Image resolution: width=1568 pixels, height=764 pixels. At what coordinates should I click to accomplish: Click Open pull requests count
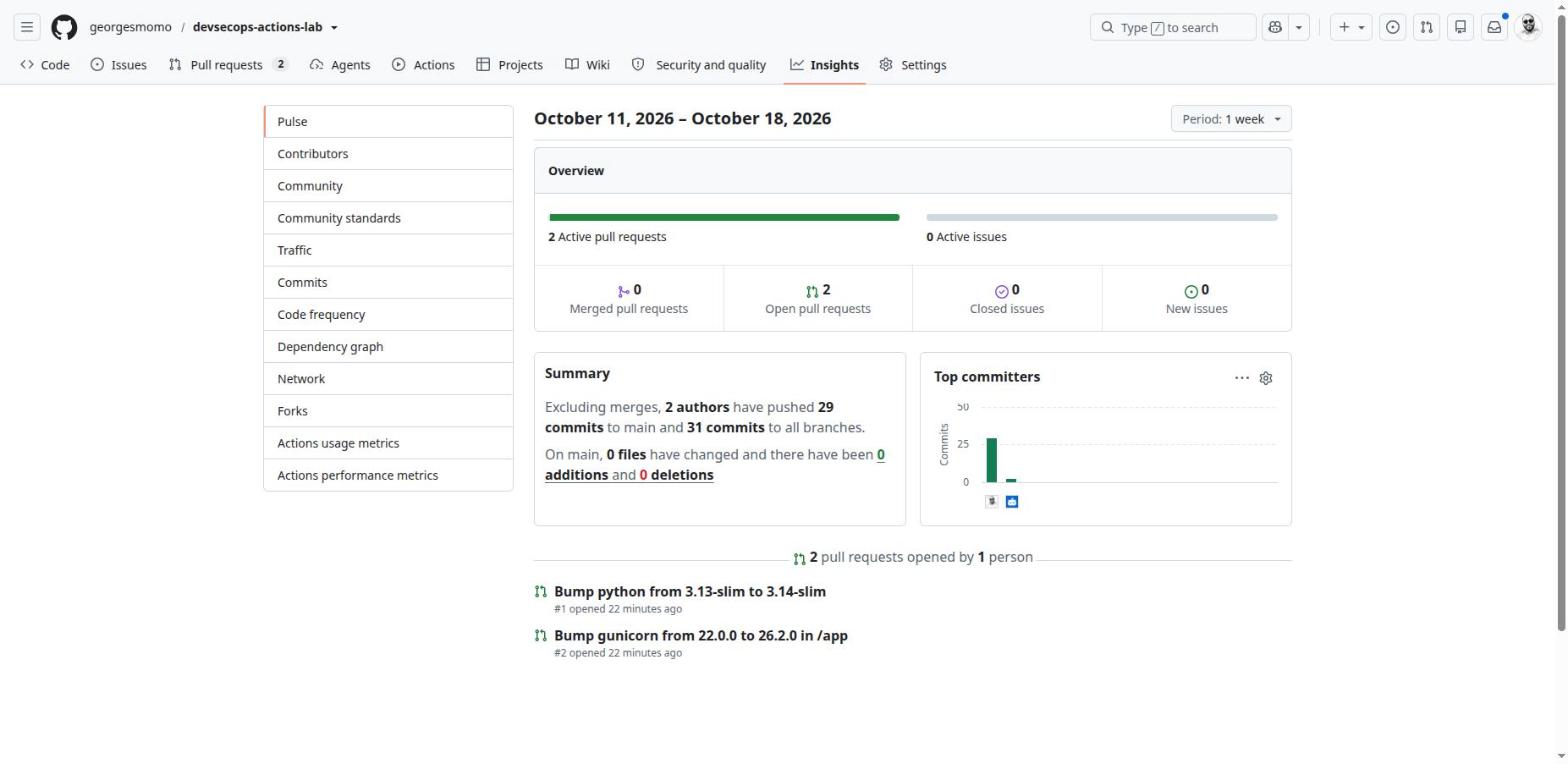818,298
